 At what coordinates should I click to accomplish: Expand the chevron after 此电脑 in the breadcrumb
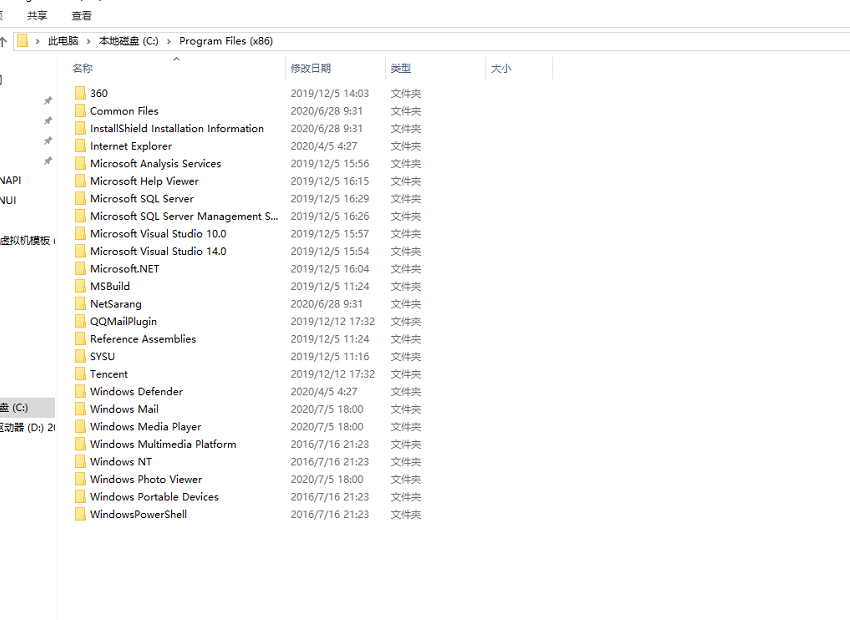pos(88,41)
